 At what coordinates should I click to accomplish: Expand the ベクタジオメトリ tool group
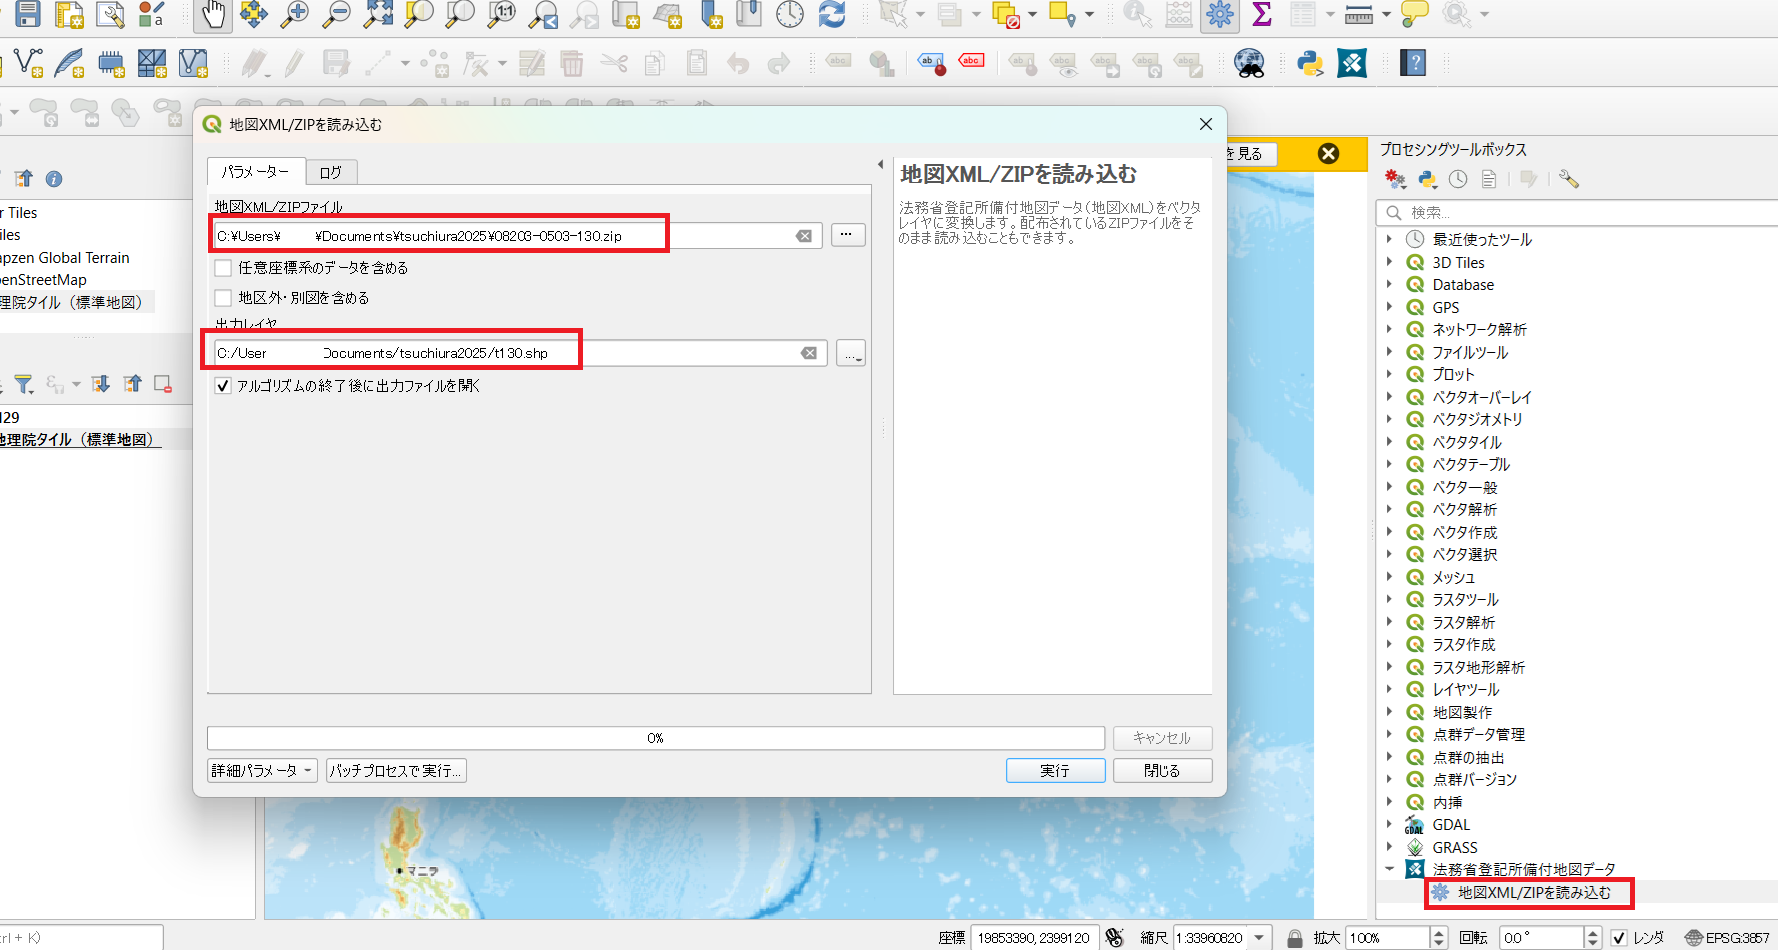pyautogui.click(x=1389, y=419)
